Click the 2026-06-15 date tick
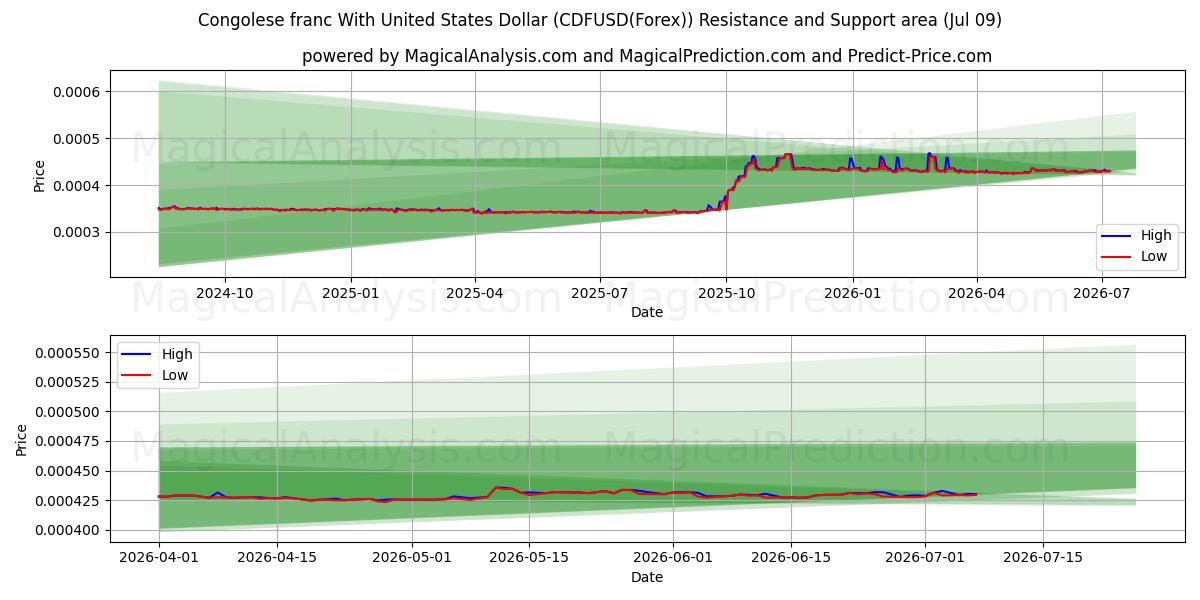This screenshot has width=1200, height=600. [792, 558]
